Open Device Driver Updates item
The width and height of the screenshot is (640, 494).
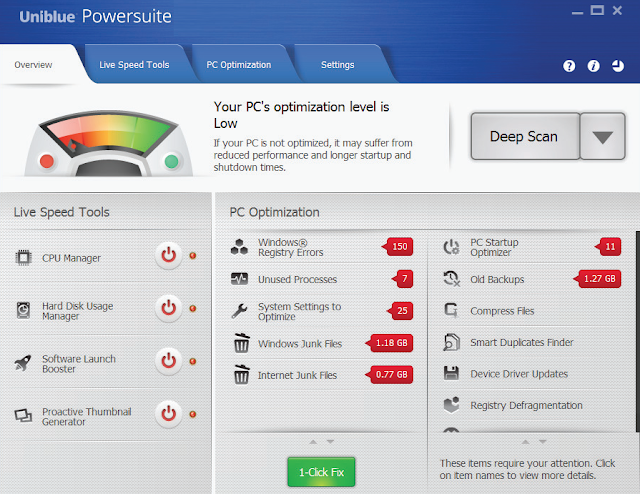coord(519,374)
